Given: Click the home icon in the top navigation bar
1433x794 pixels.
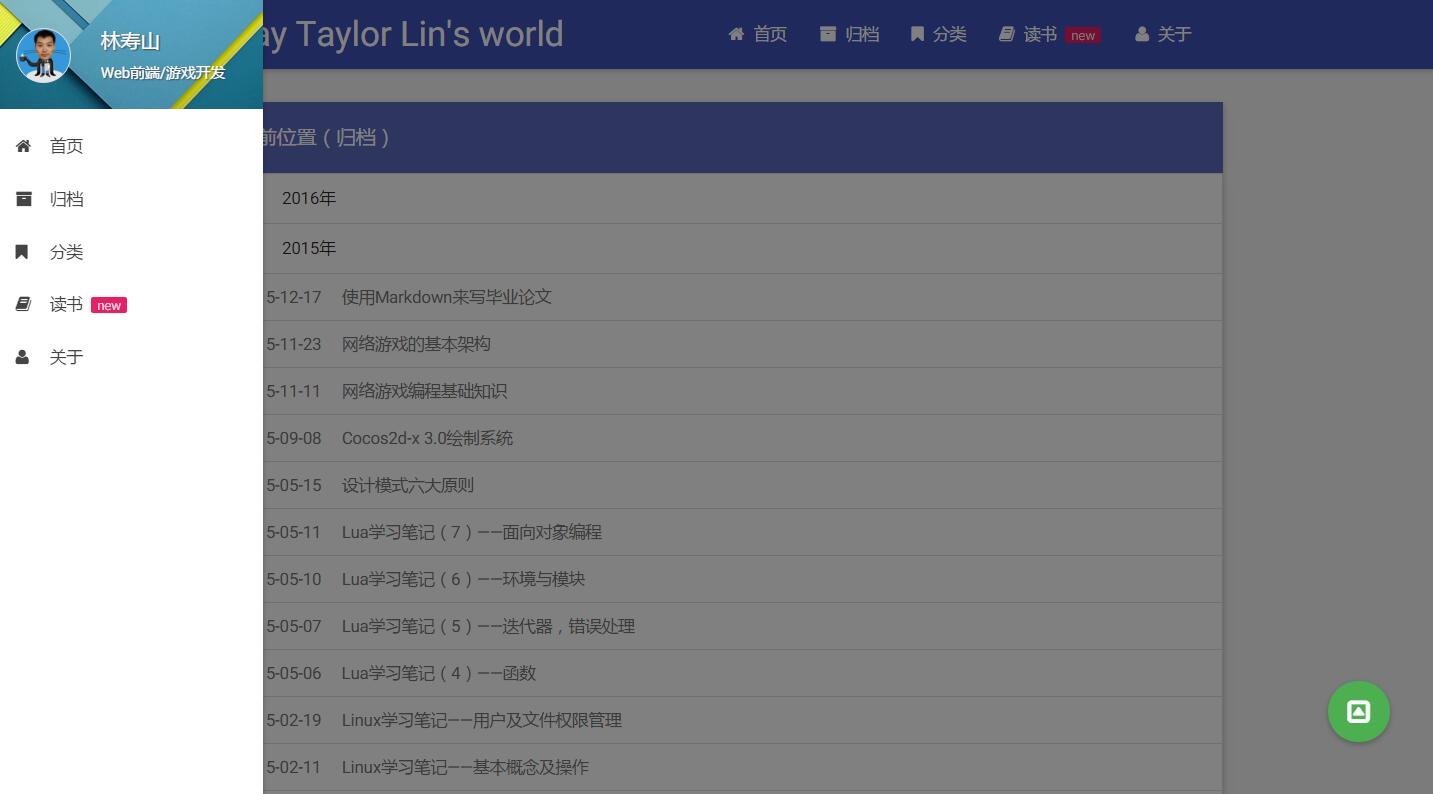Looking at the screenshot, I should [738, 33].
